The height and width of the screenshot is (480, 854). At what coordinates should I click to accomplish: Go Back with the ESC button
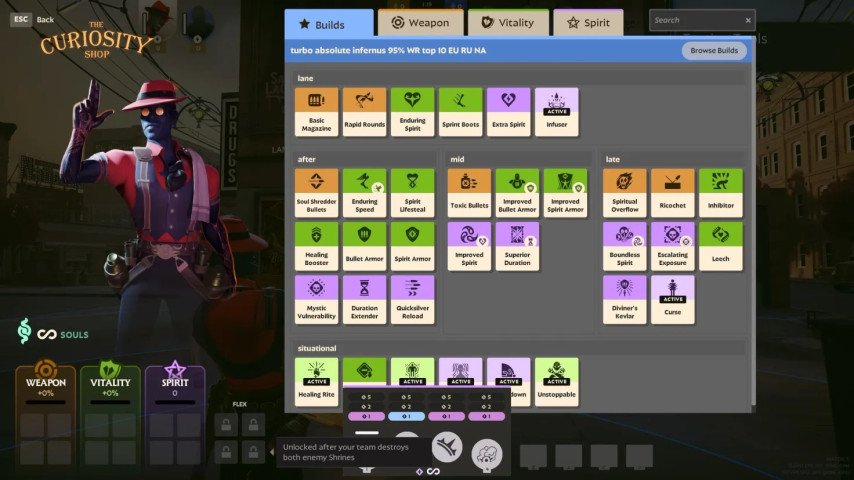pyautogui.click(x=21, y=19)
